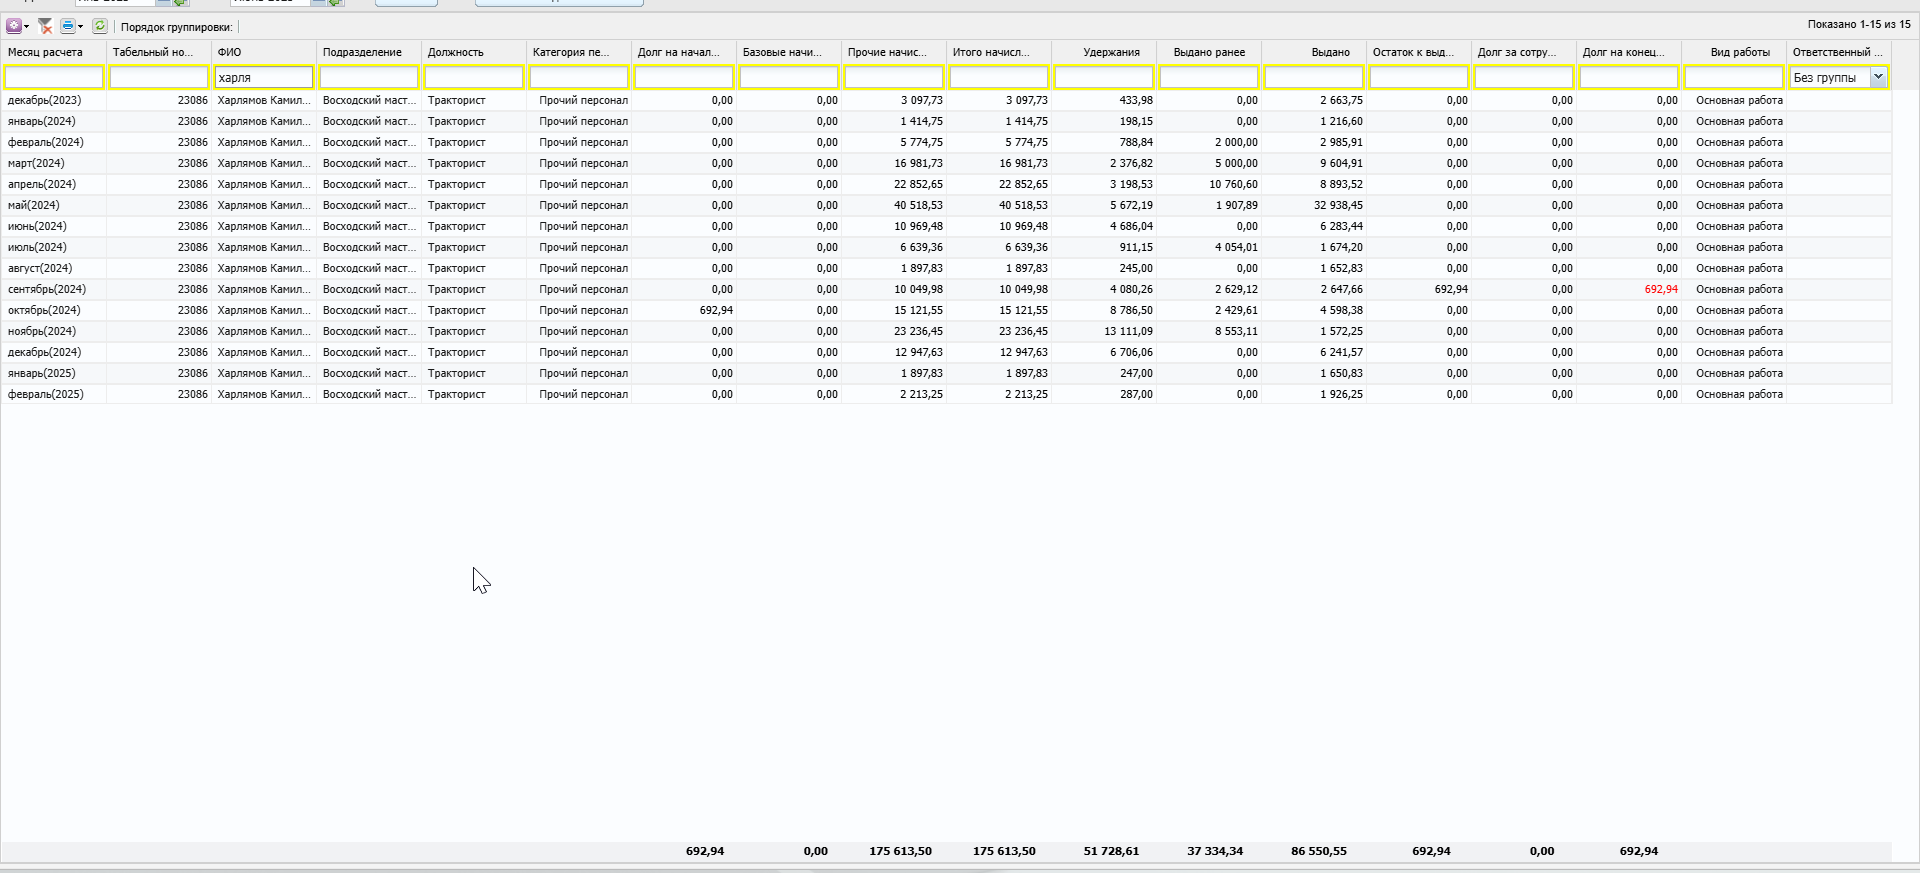1920x873 pixels.
Task: Click the 40 518,53 Прочие начисления cell
Action: (x=918, y=205)
